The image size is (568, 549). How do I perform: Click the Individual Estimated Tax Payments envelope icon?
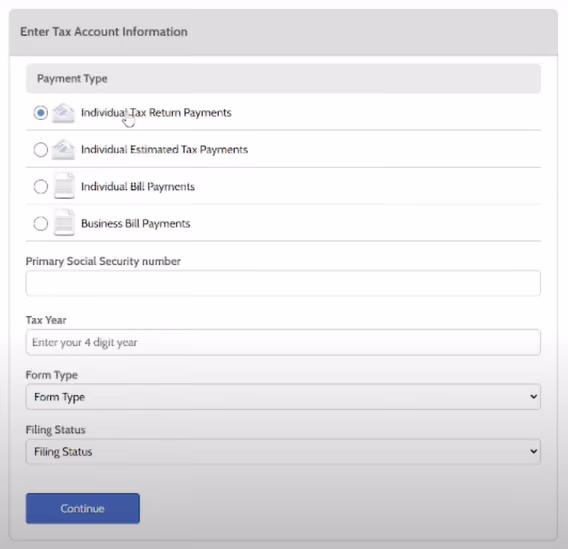(x=63, y=150)
